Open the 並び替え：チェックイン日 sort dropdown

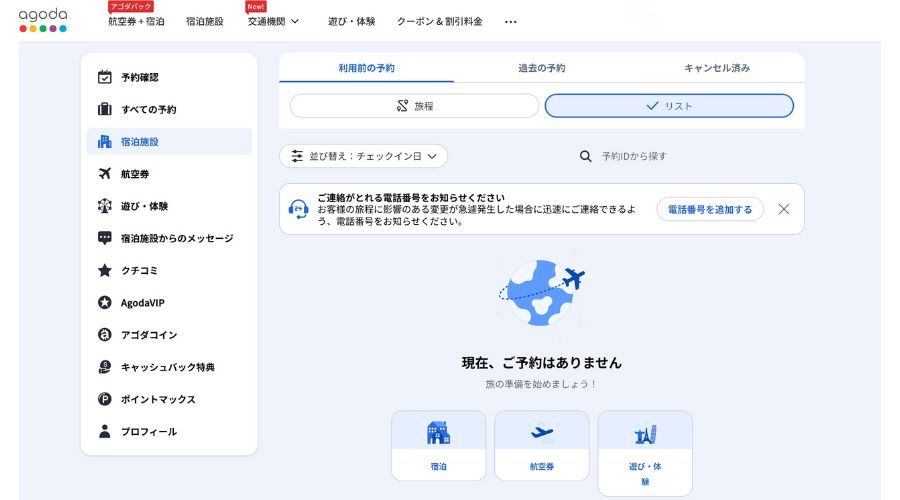pyautogui.click(x=363, y=156)
